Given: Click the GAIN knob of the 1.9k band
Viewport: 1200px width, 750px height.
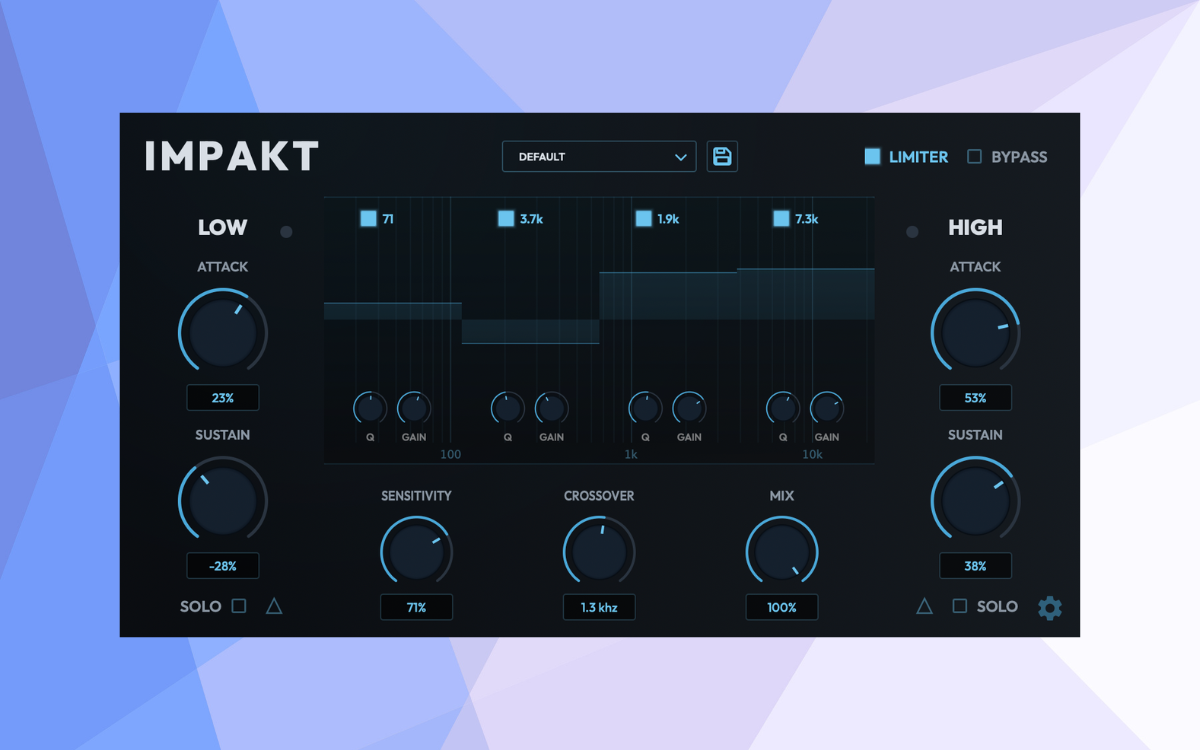Looking at the screenshot, I should pyautogui.click(x=690, y=408).
